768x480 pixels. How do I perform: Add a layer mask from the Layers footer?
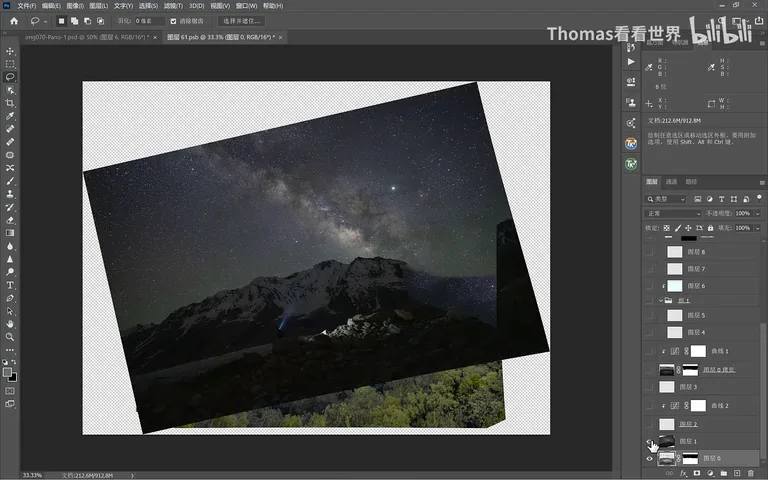[696, 473]
